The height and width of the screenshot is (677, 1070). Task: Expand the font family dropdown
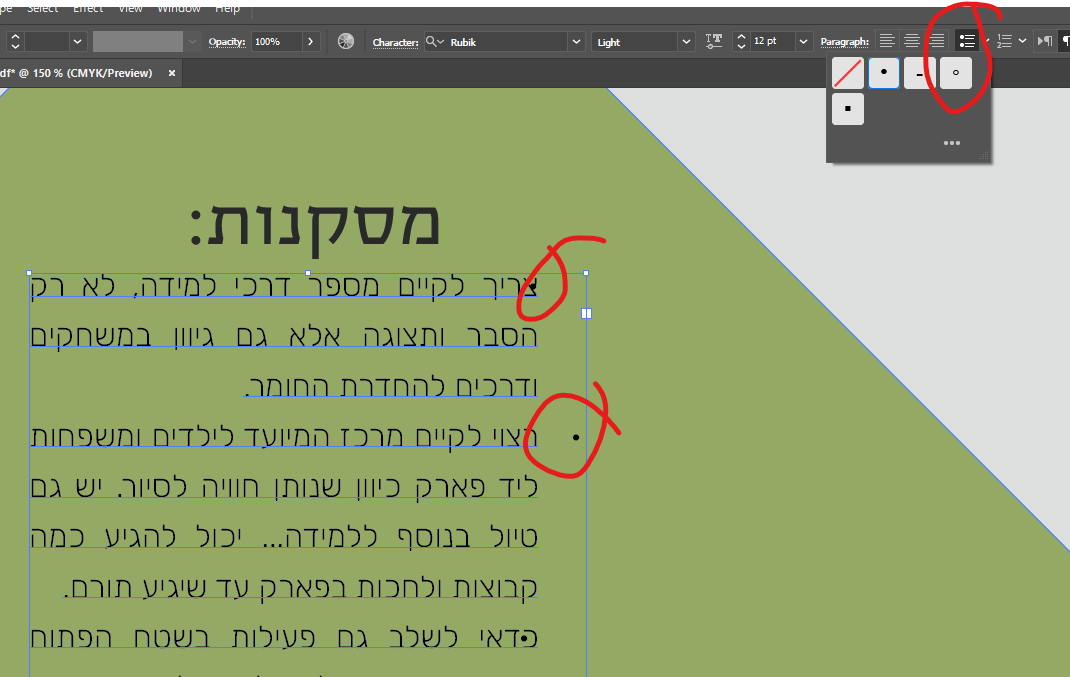click(x=577, y=42)
